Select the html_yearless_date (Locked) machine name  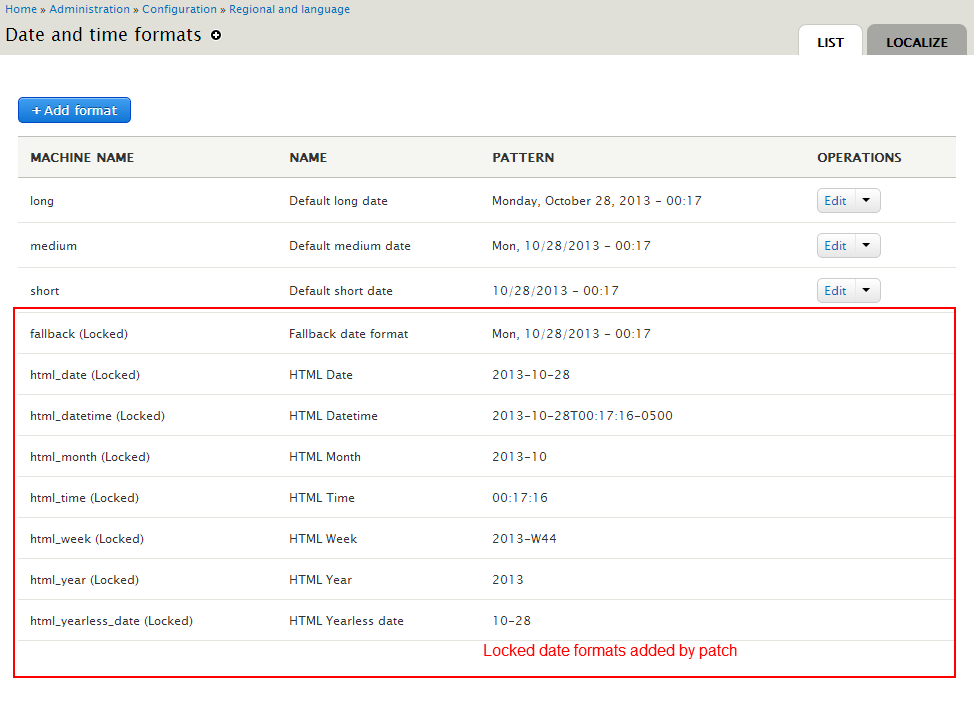(x=111, y=621)
